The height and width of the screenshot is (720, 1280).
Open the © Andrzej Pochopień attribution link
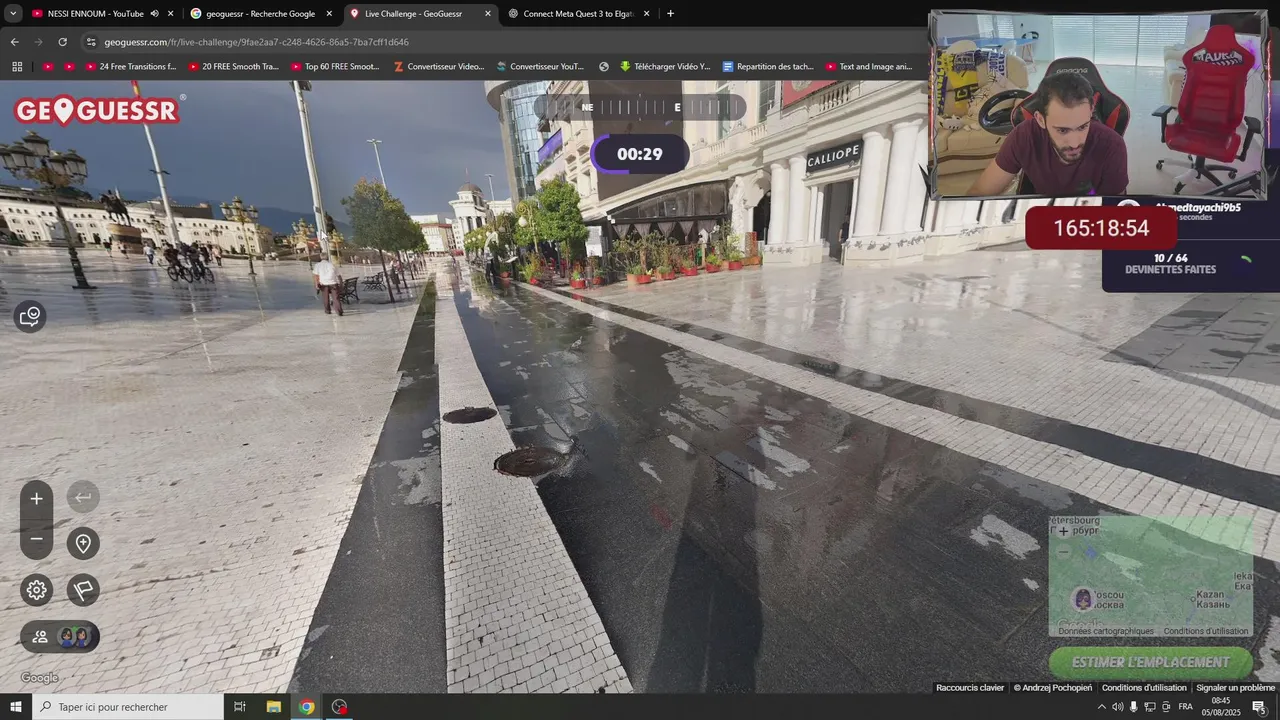(1053, 687)
